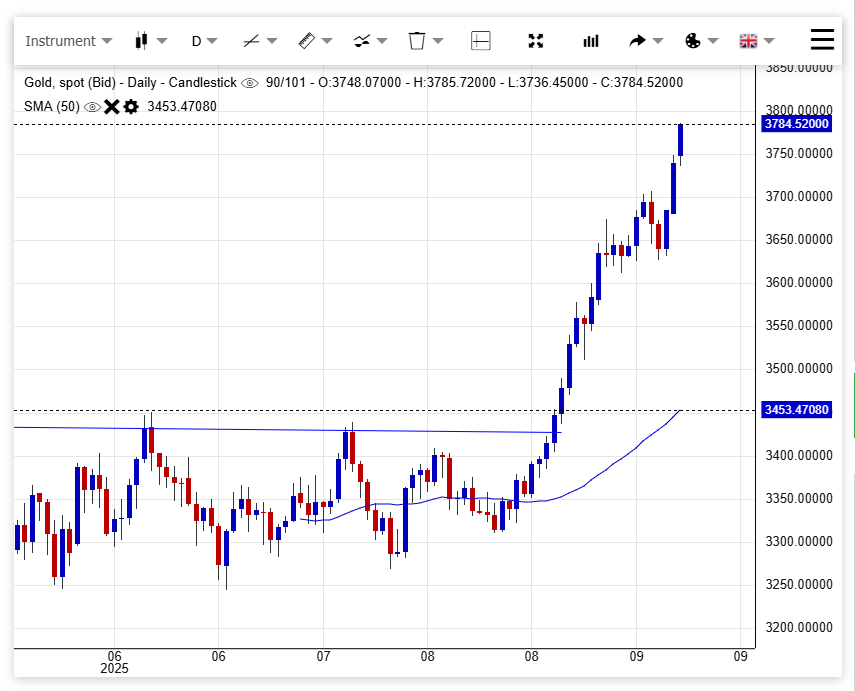Click the 3784.52000 current price label
Image resolution: width=855 pixels, height=691 pixels.
click(796, 124)
